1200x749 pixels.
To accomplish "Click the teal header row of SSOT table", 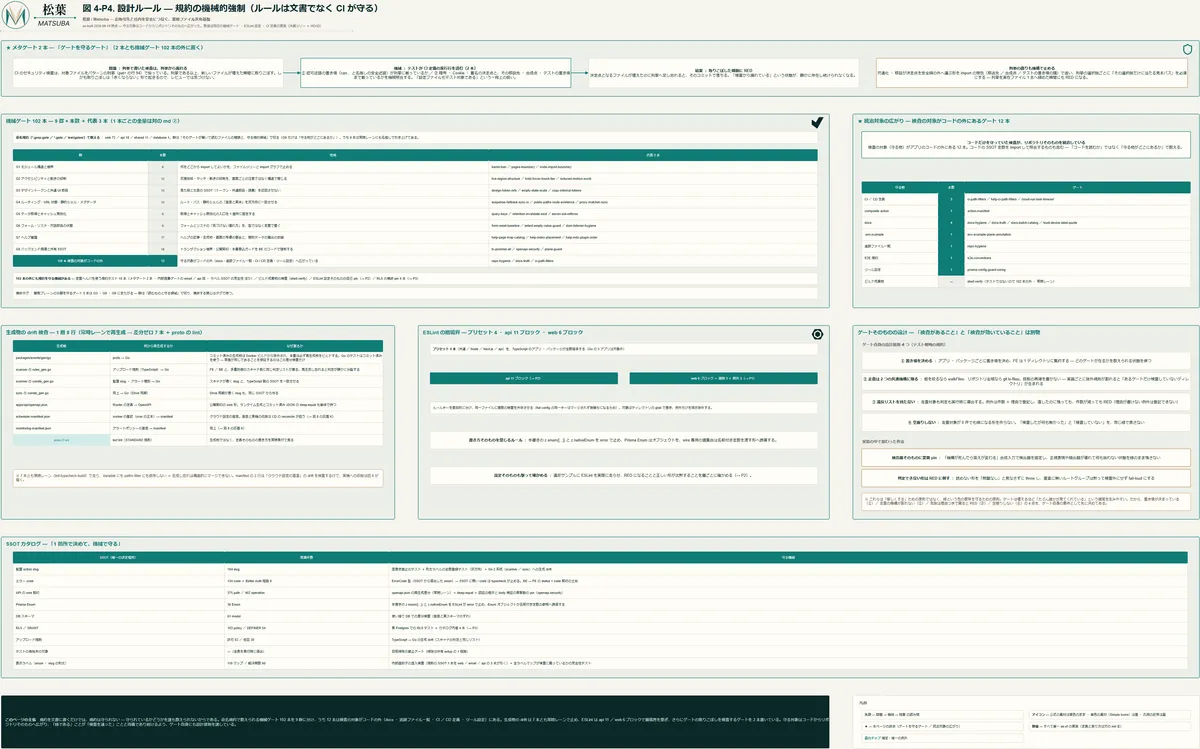I will [600, 555].
